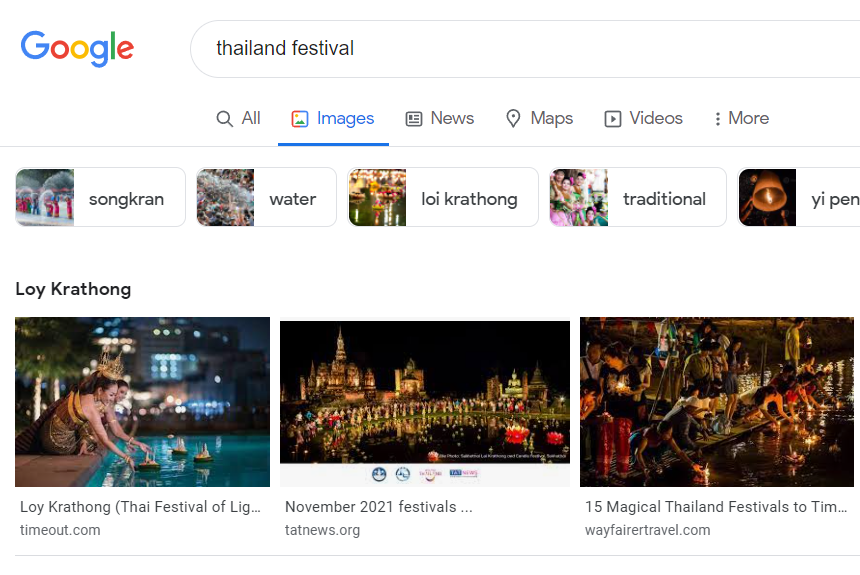
Task: Click the November 2021 festivals link
Action: point(378,507)
